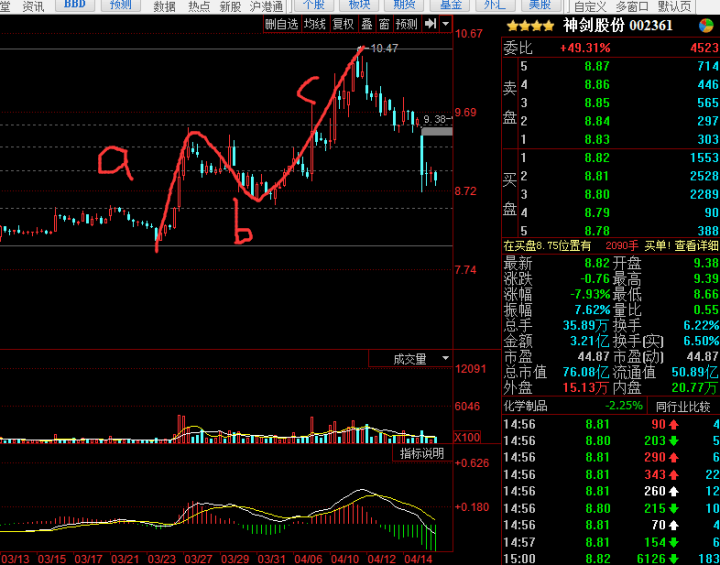Select the 板块 sector tab
This screenshot has height=565, width=720.
pyautogui.click(x=359, y=5)
